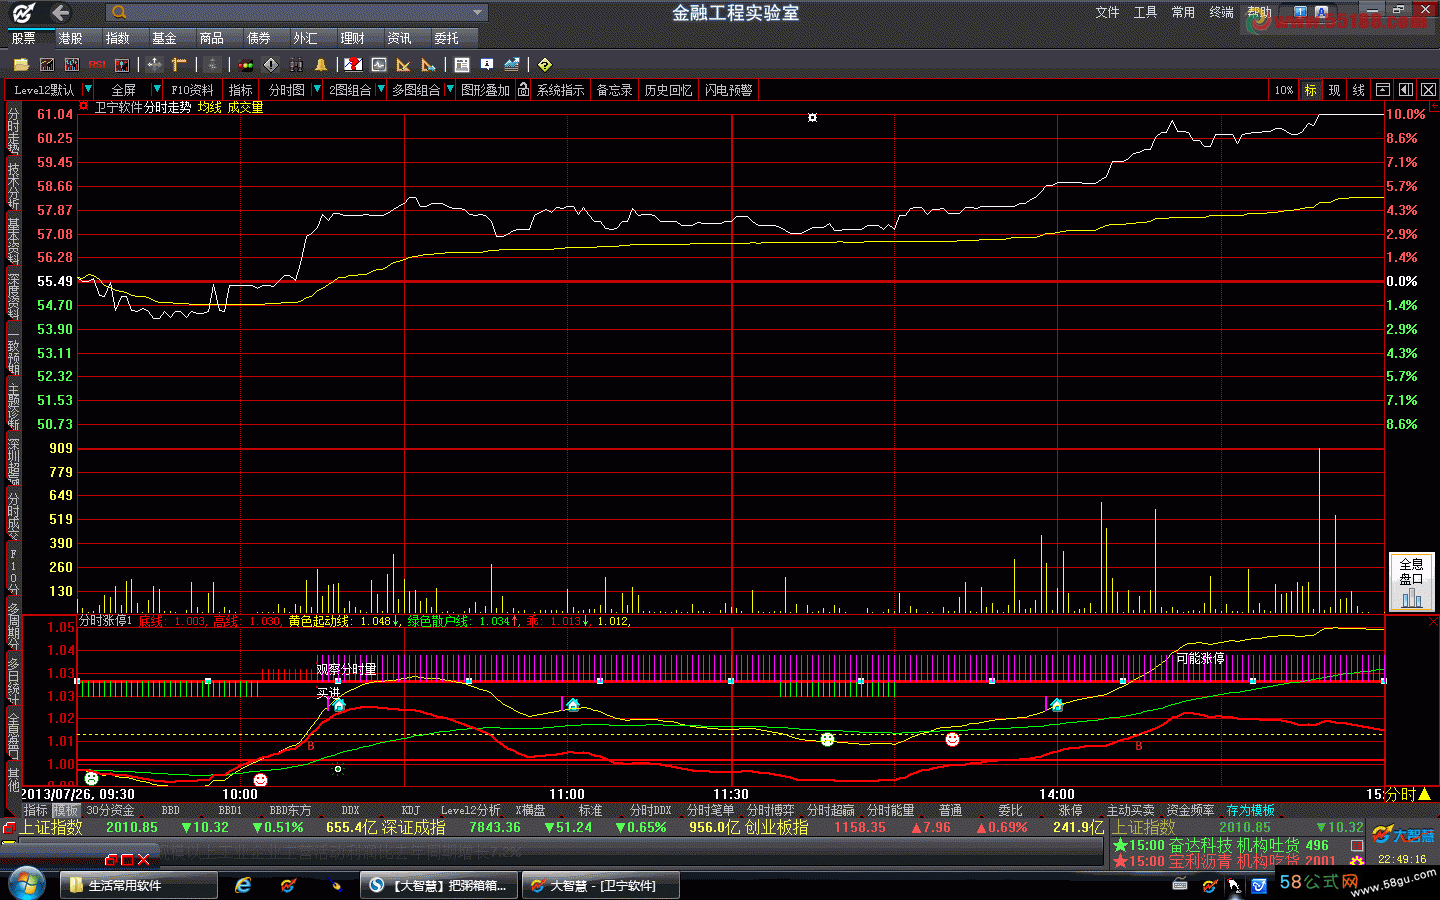The height and width of the screenshot is (900, 1440).
Task: Click the 系统指示 button
Action: point(560,90)
